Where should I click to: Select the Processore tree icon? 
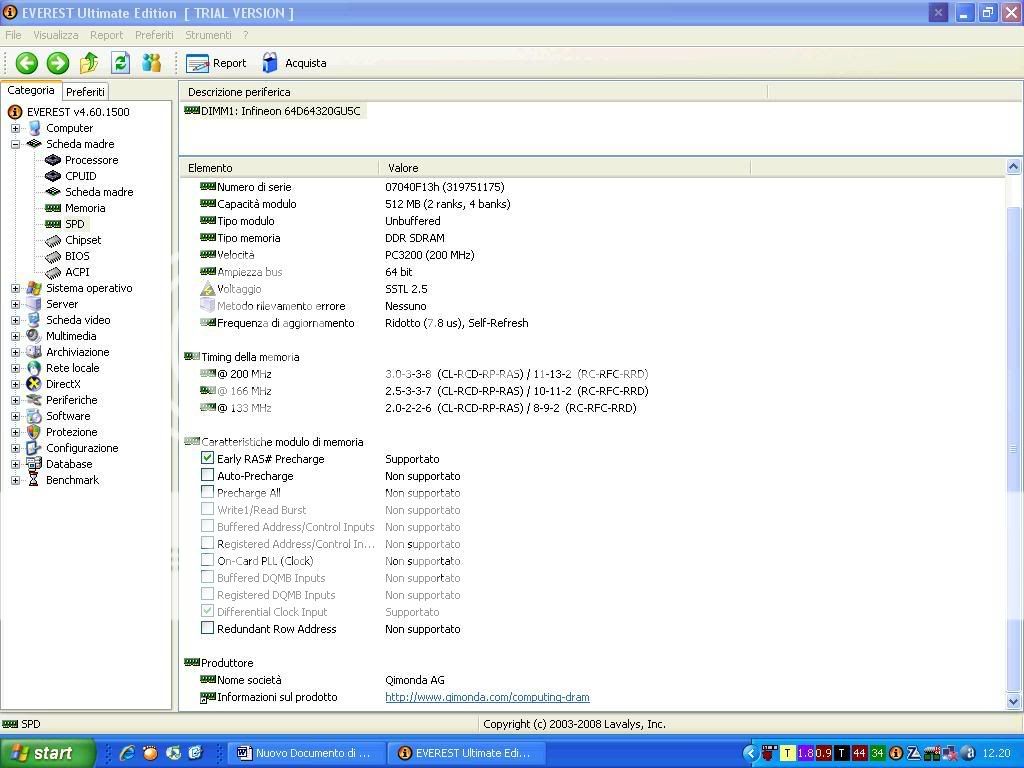[x=53, y=160]
